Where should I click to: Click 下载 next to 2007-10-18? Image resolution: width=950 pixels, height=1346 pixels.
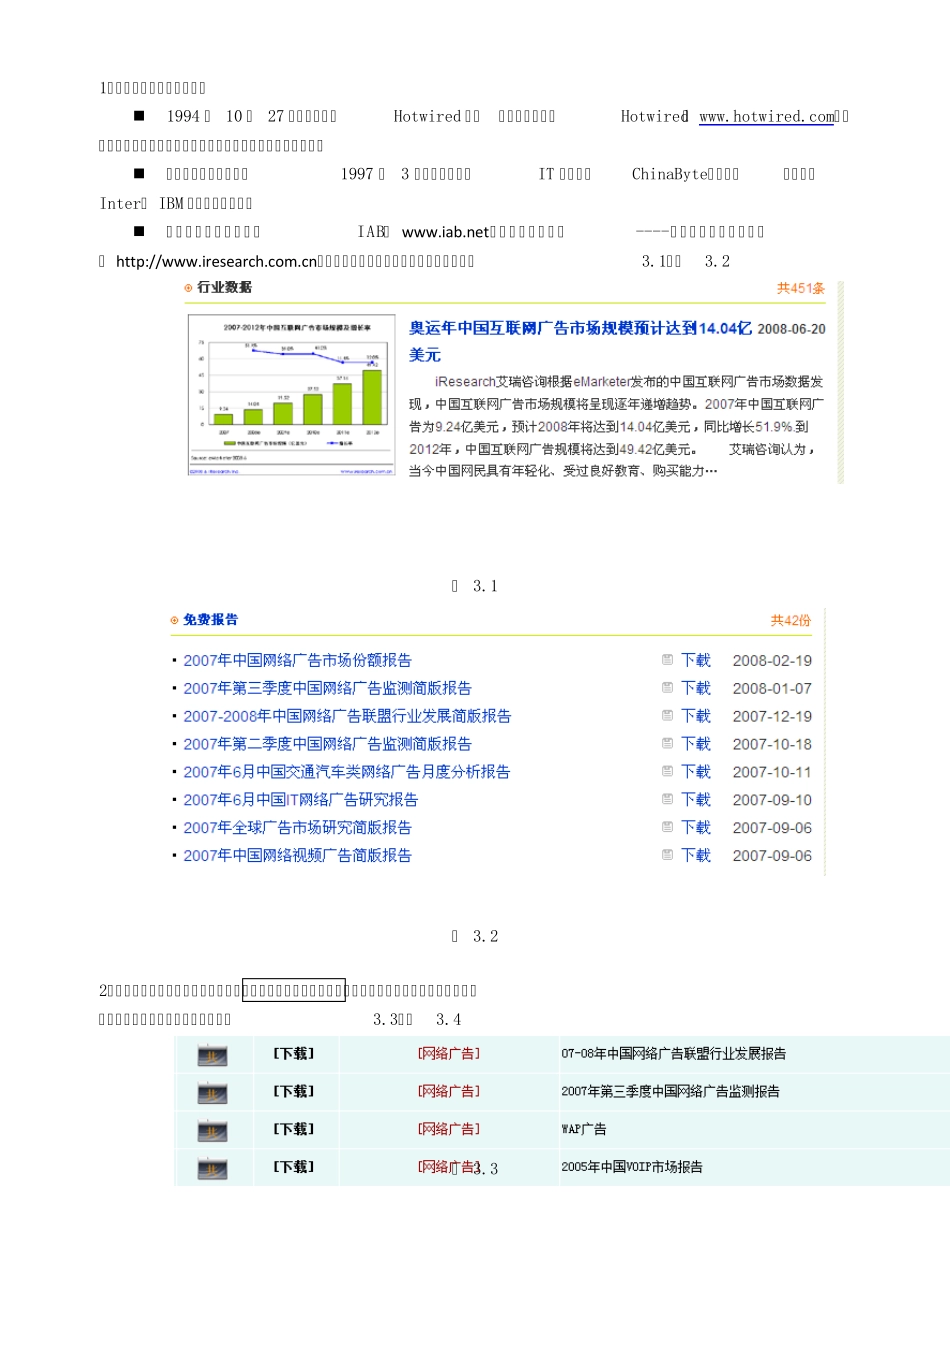click(x=696, y=745)
